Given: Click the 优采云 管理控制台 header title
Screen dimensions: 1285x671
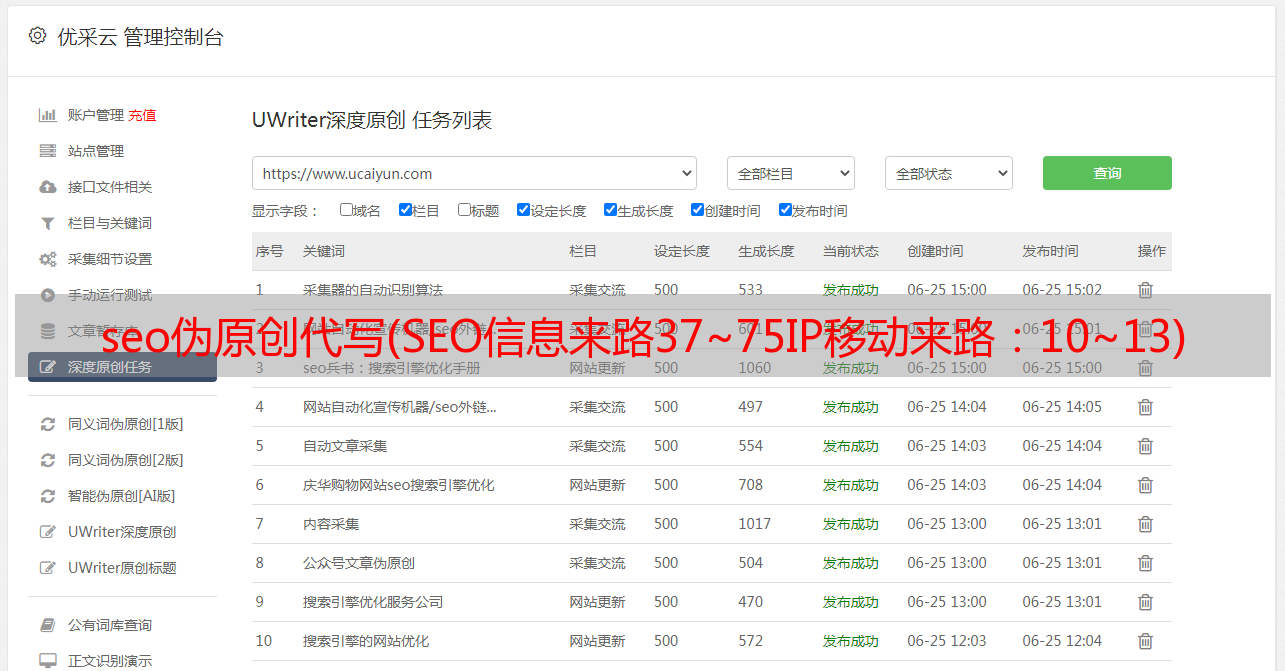Looking at the screenshot, I should click(x=140, y=37).
